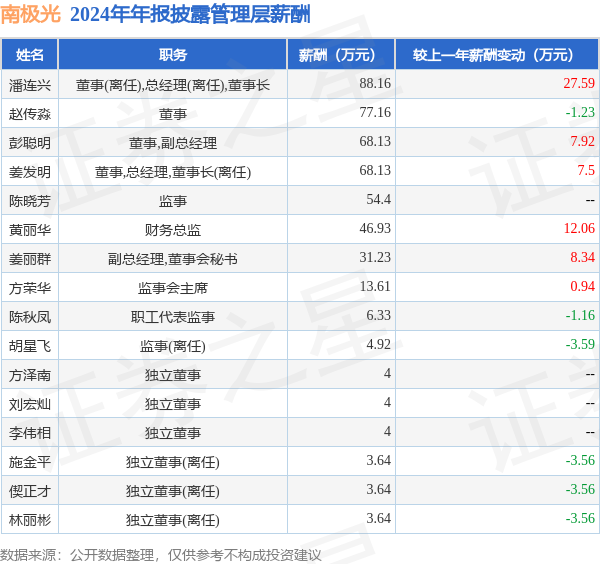The height and width of the screenshot is (564, 600).
Task: Click 赵传淼's position 董事
Action: click(x=173, y=114)
